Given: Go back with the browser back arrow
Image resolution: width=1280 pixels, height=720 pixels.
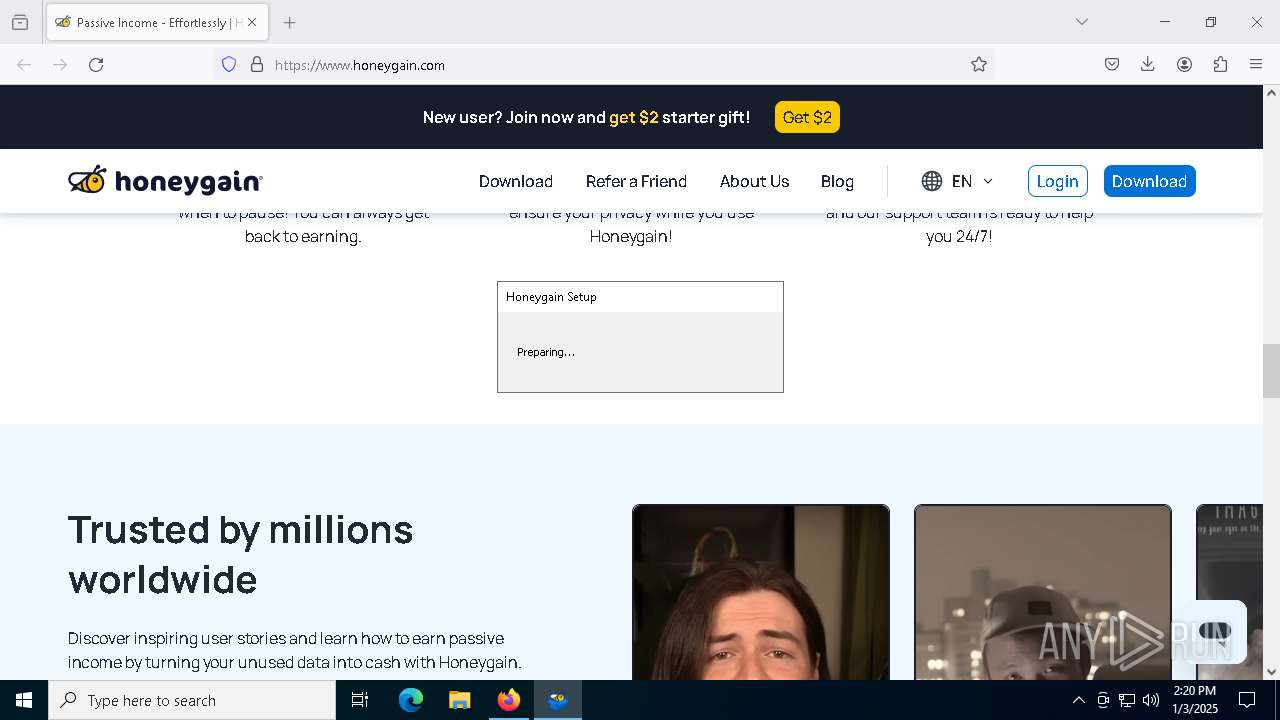Looking at the screenshot, I should click(24, 64).
